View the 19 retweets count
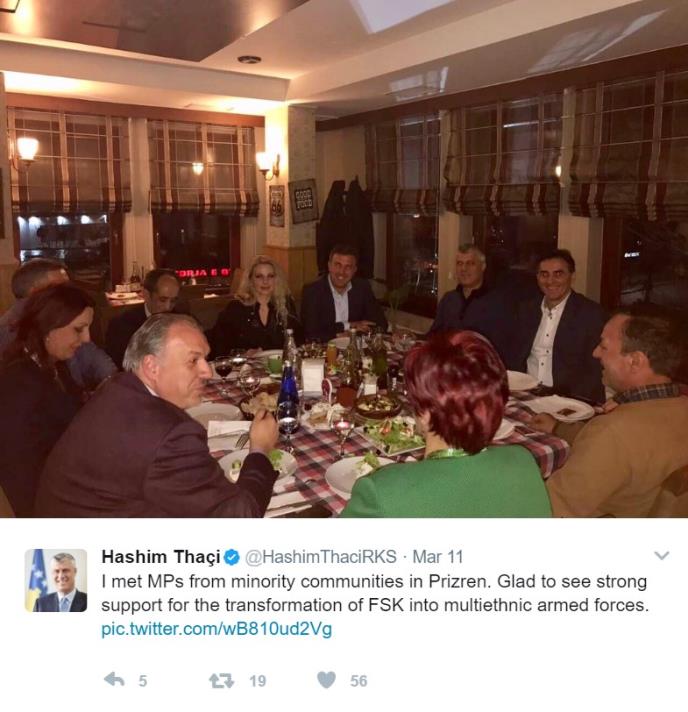688x712 pixels. tap(257, 681)
